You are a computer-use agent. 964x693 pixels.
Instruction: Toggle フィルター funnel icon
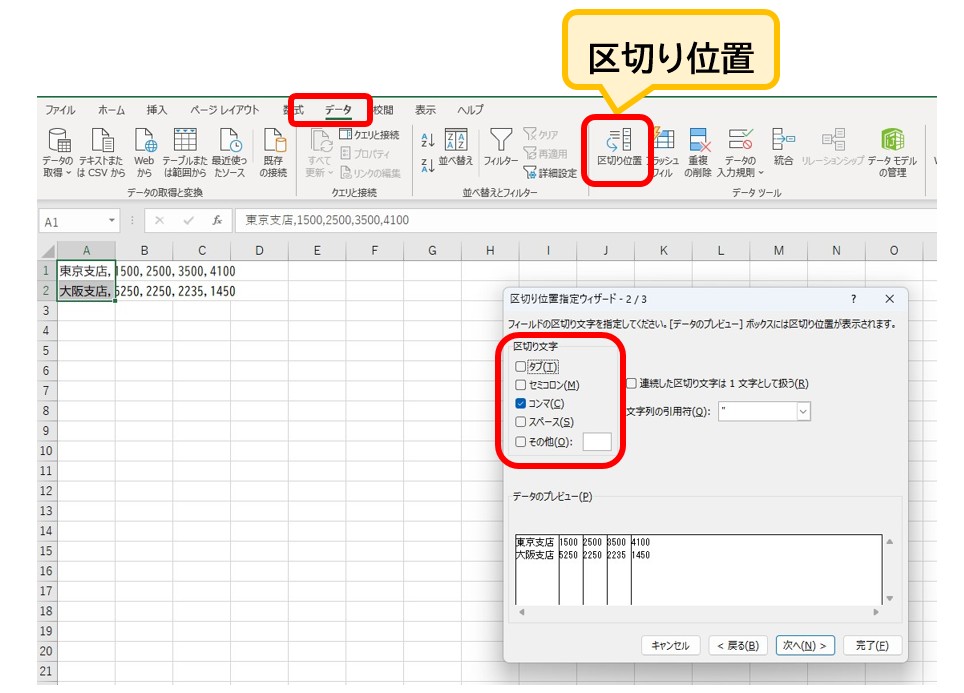coord(500,139)
